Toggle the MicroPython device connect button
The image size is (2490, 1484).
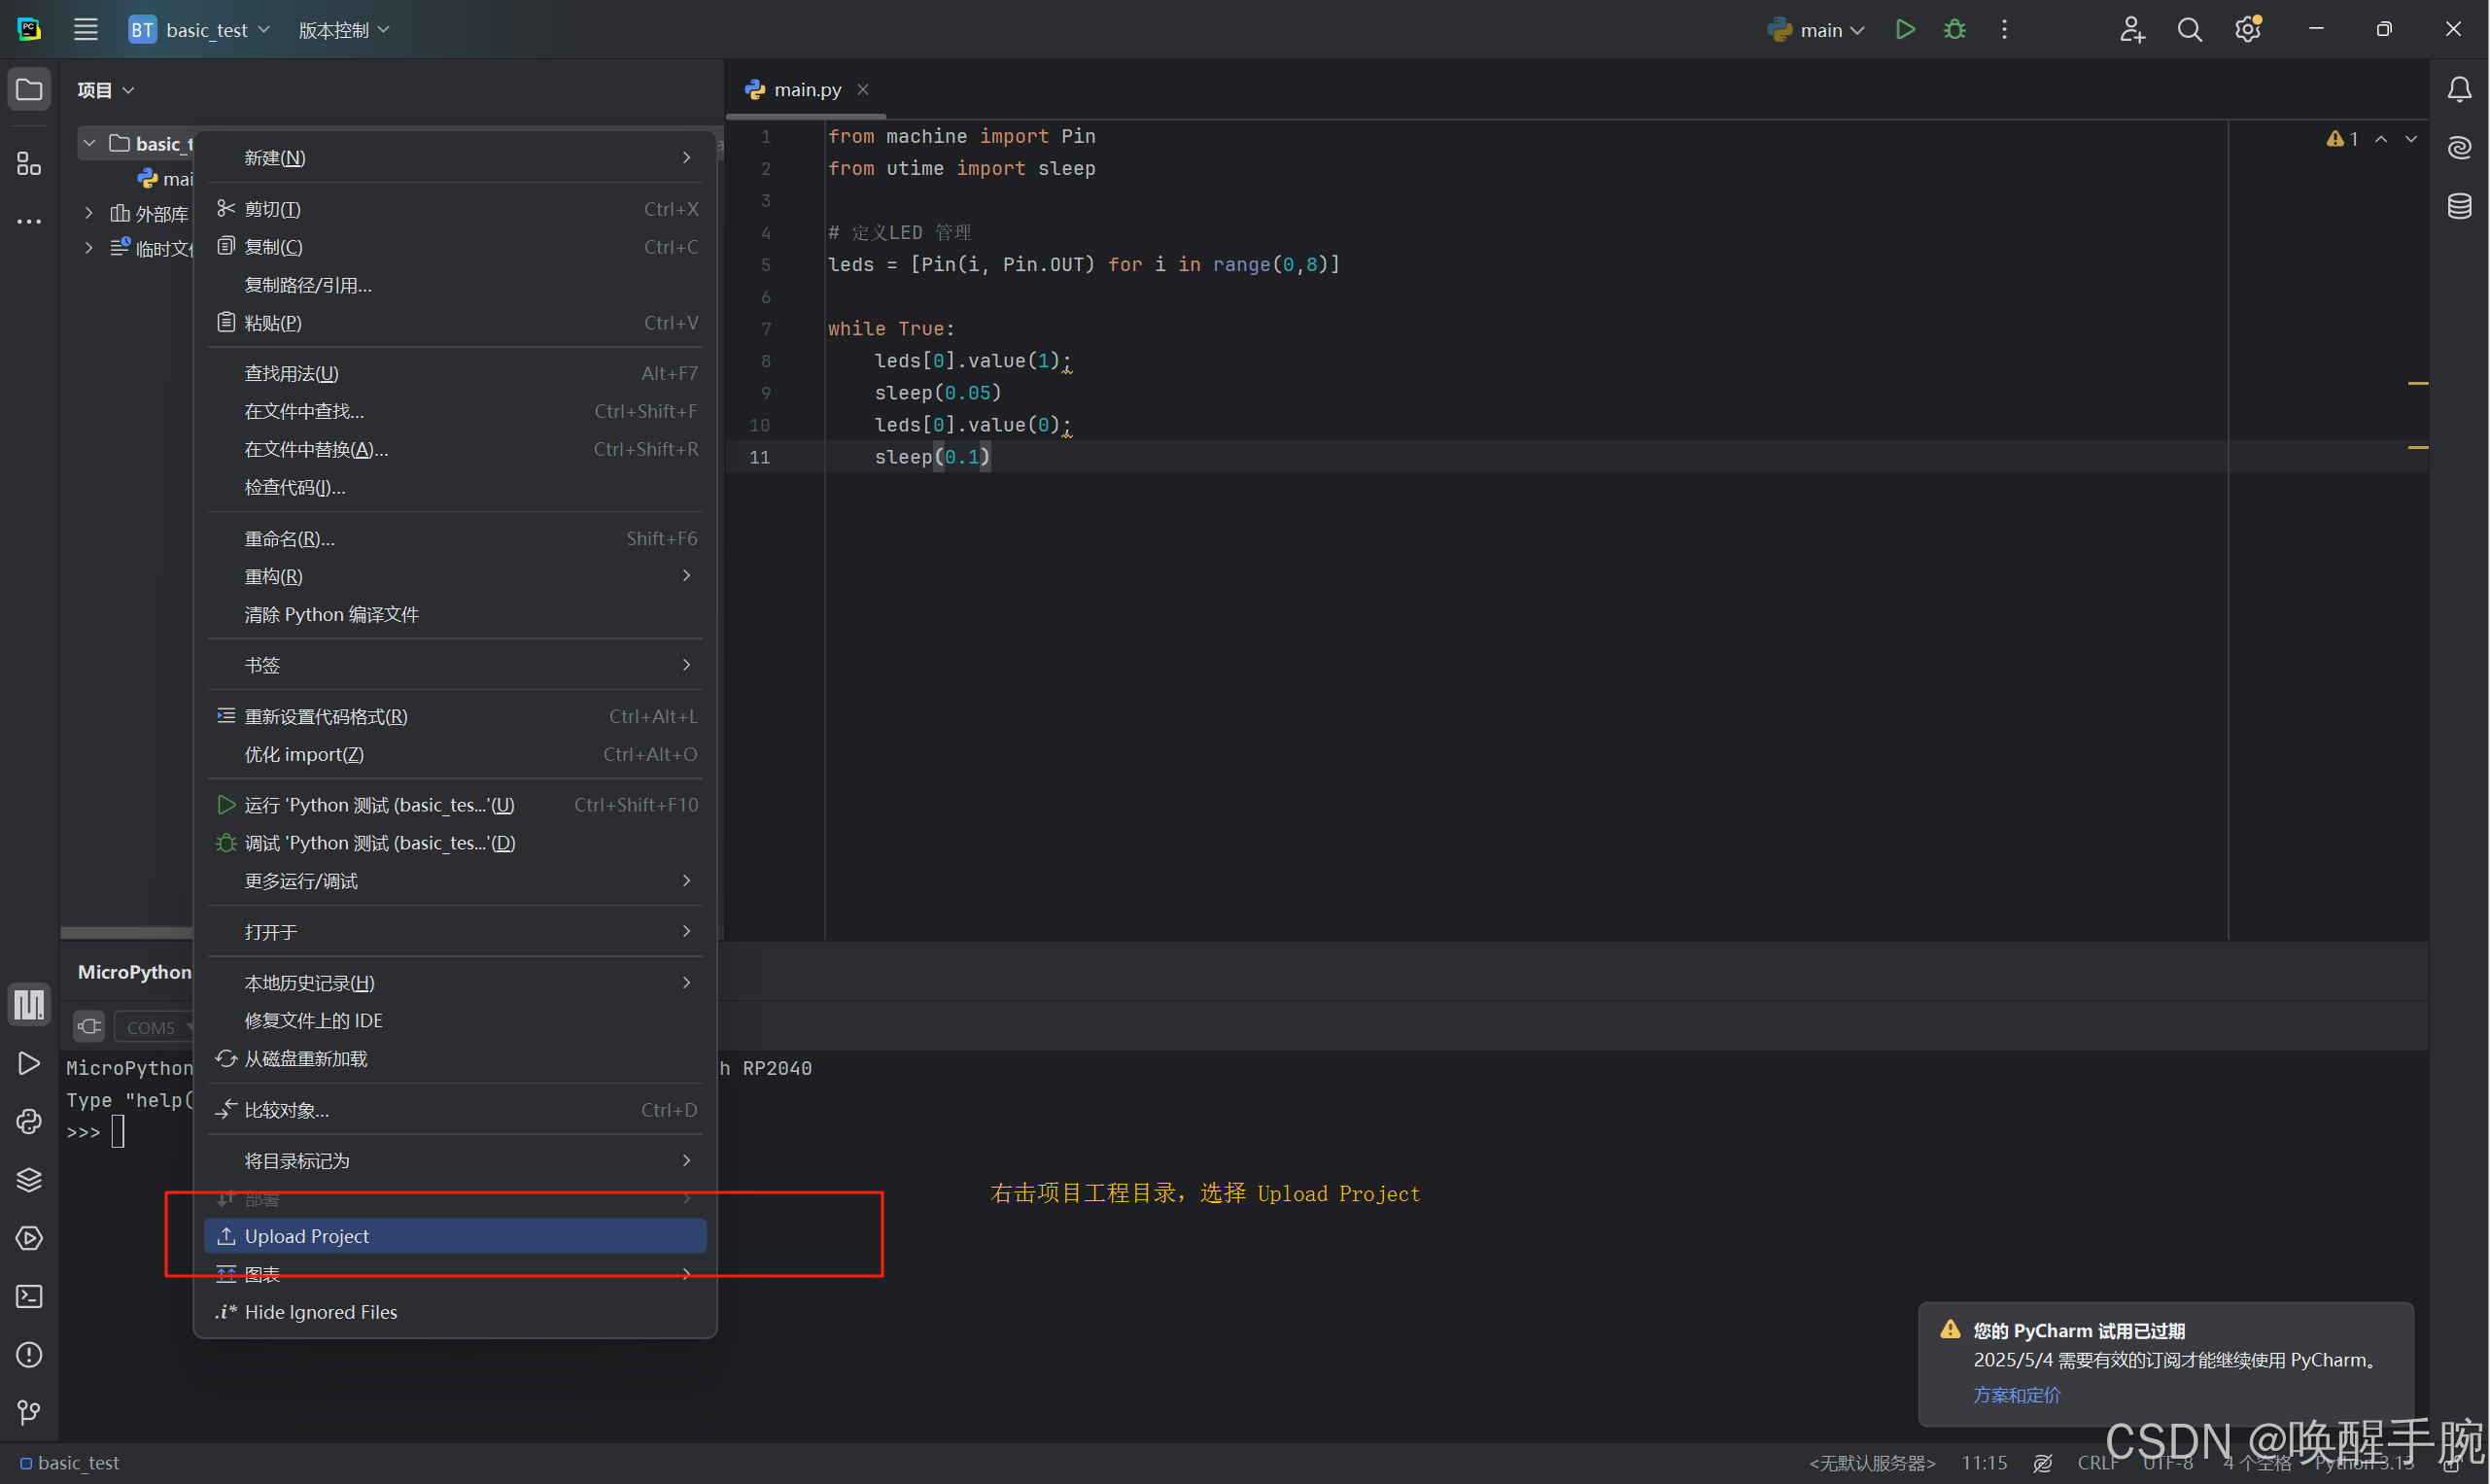click(x=89, y=1027)
